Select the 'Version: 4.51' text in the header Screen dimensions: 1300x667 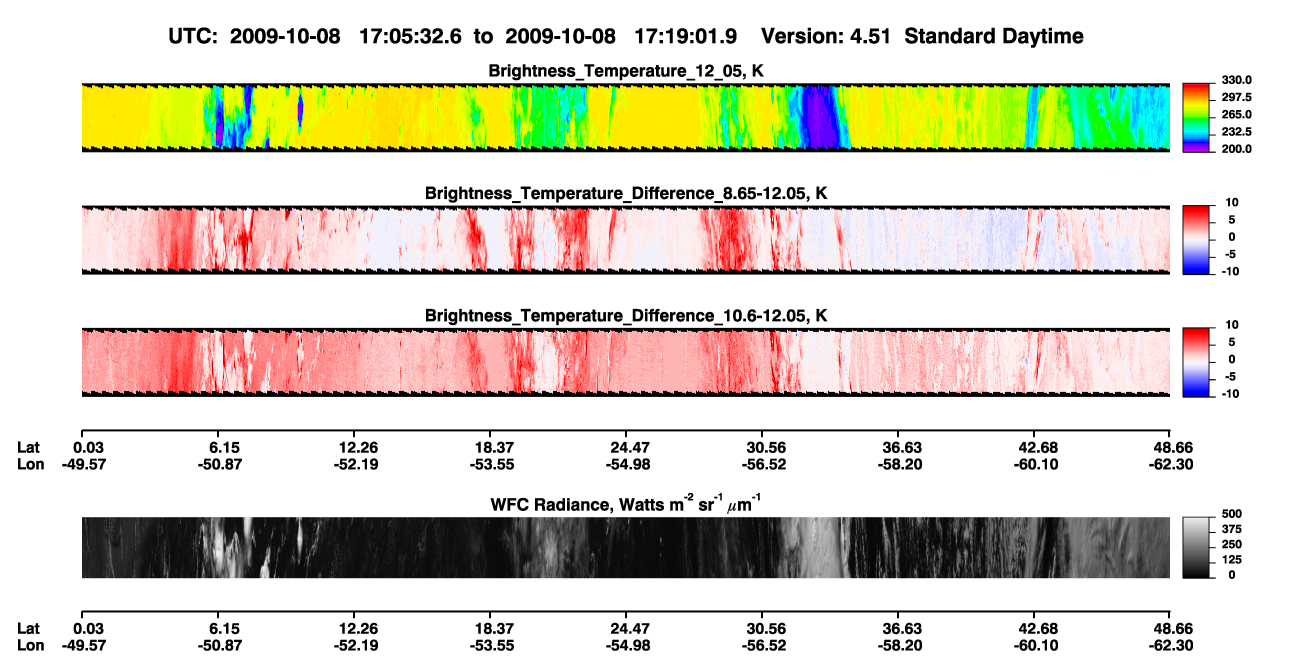tap(826, 36)
